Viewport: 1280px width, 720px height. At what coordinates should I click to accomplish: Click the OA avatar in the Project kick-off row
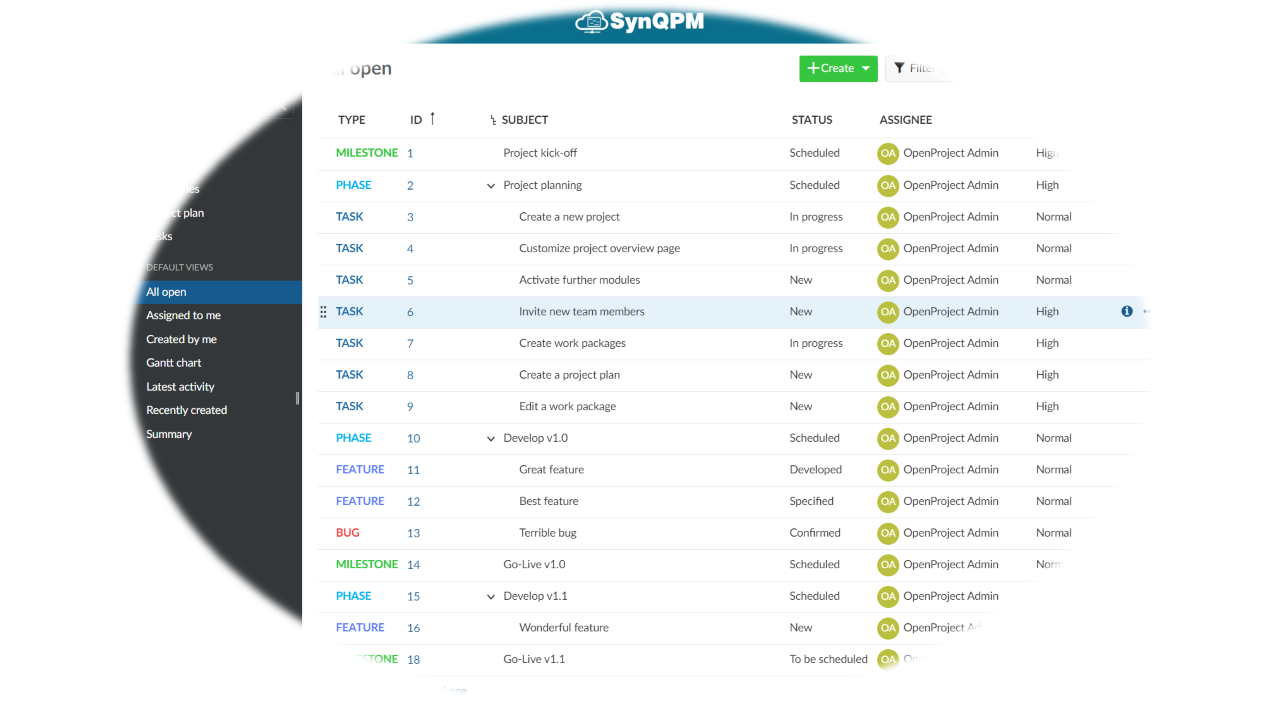tap(888, 153)
